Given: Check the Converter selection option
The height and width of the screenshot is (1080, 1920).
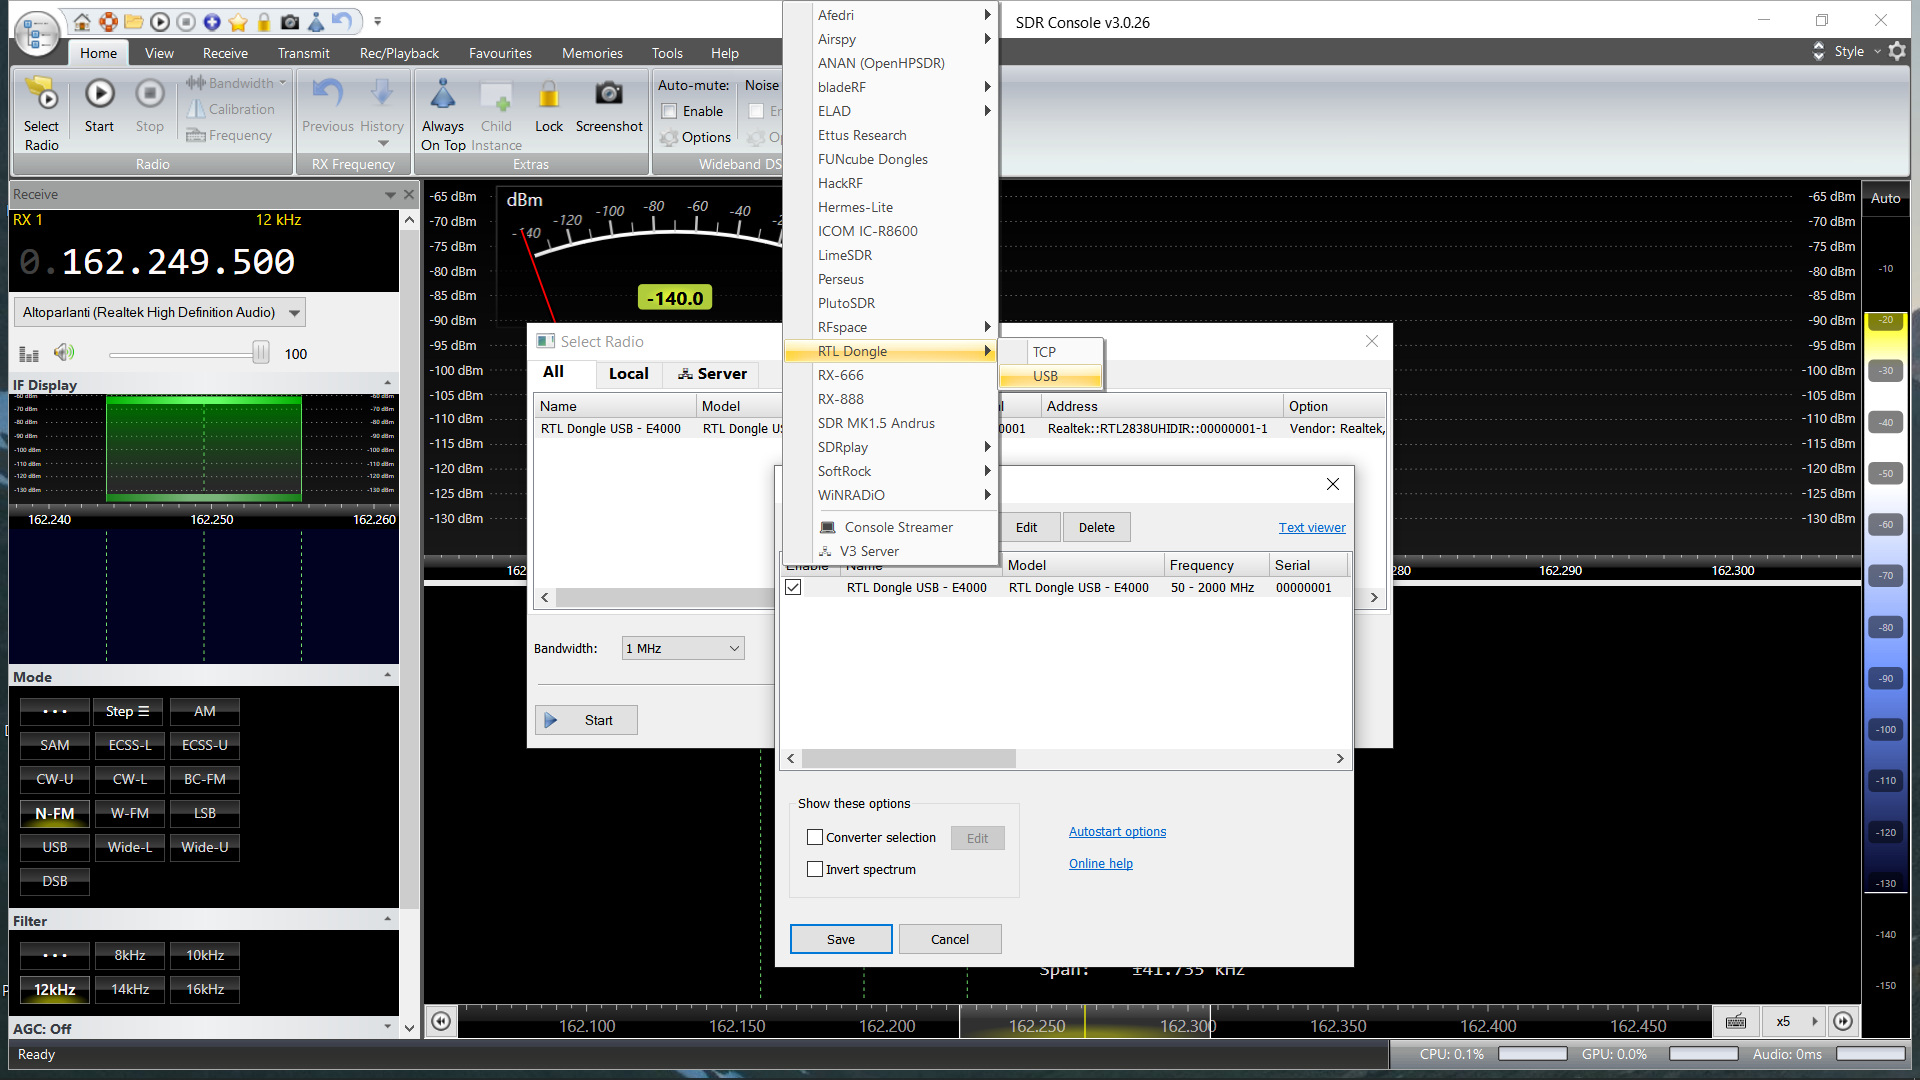Looking at the screenshot, I should 815,838.
